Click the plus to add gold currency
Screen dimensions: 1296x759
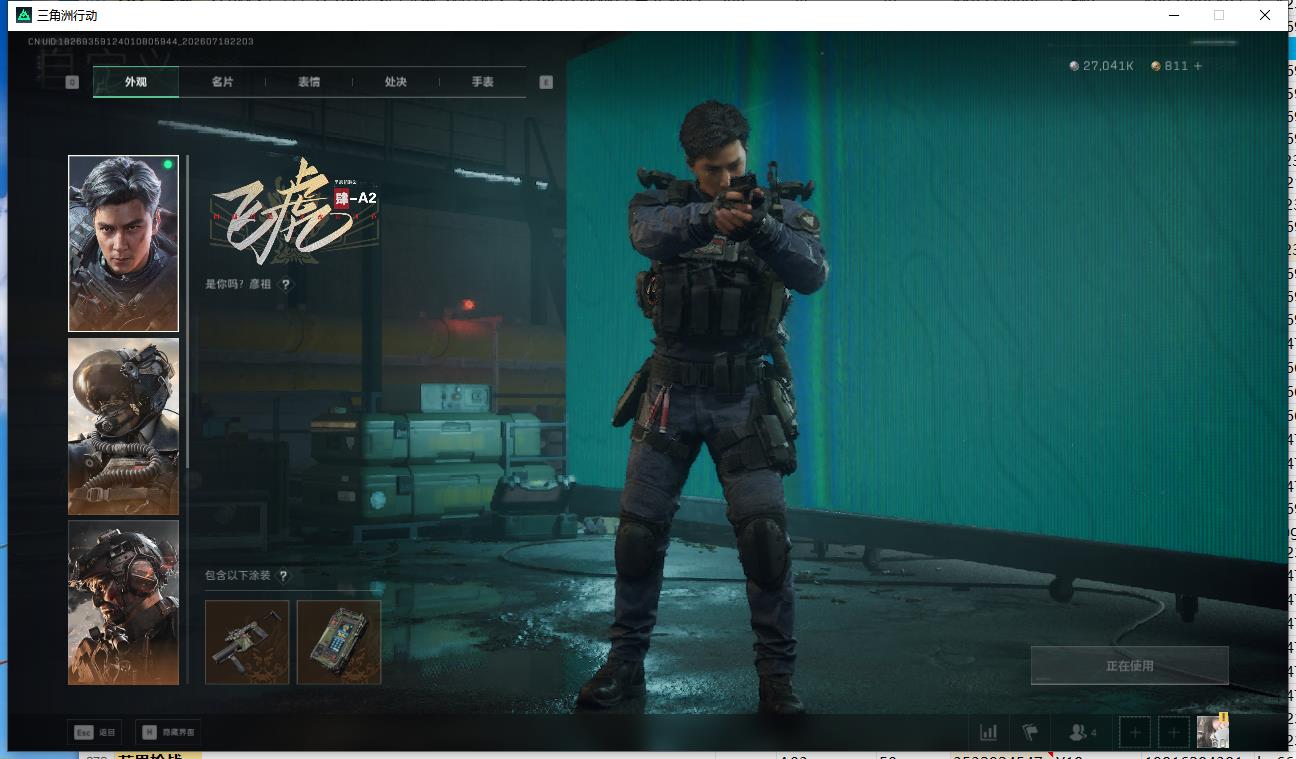click(1198, 66)
